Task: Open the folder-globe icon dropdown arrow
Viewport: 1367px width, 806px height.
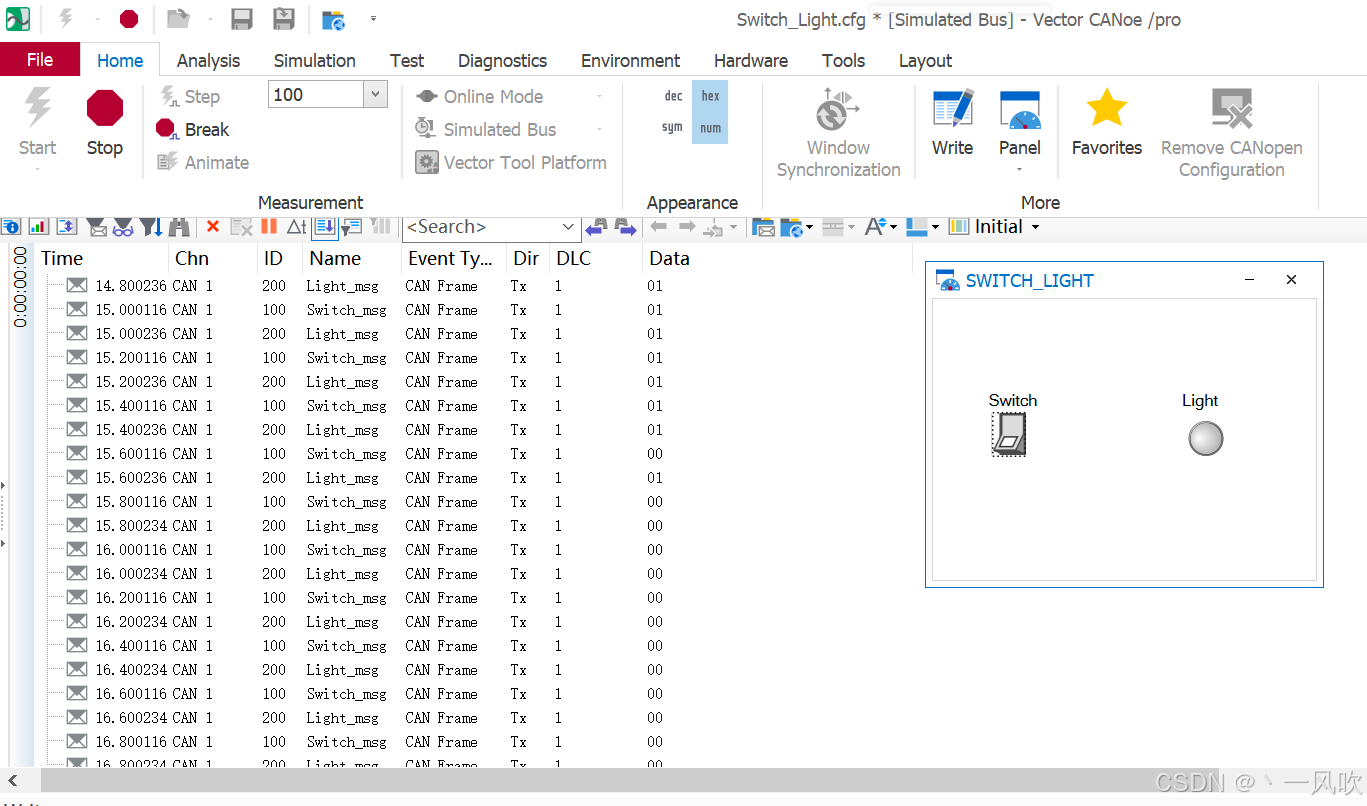Action: [x=809, y=227]
